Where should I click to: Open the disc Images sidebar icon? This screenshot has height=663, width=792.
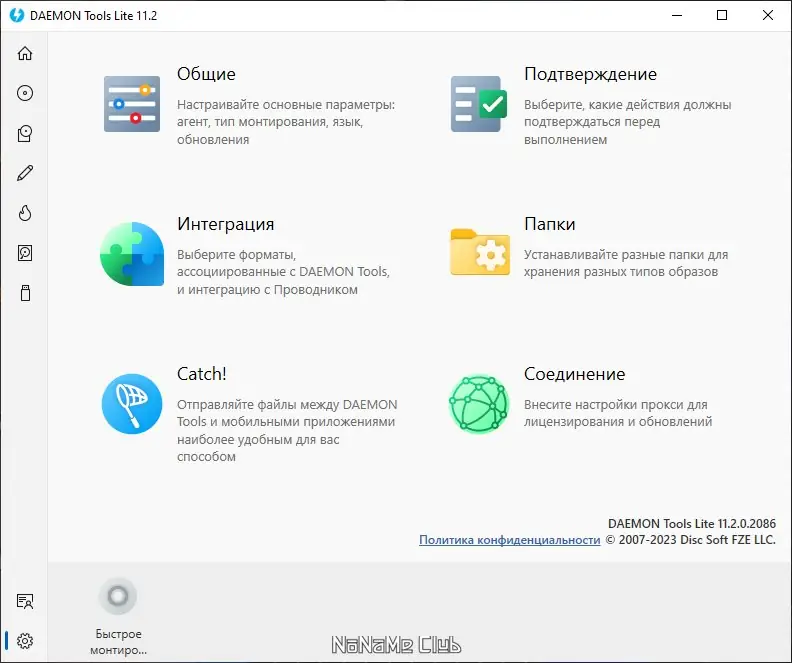25,93
